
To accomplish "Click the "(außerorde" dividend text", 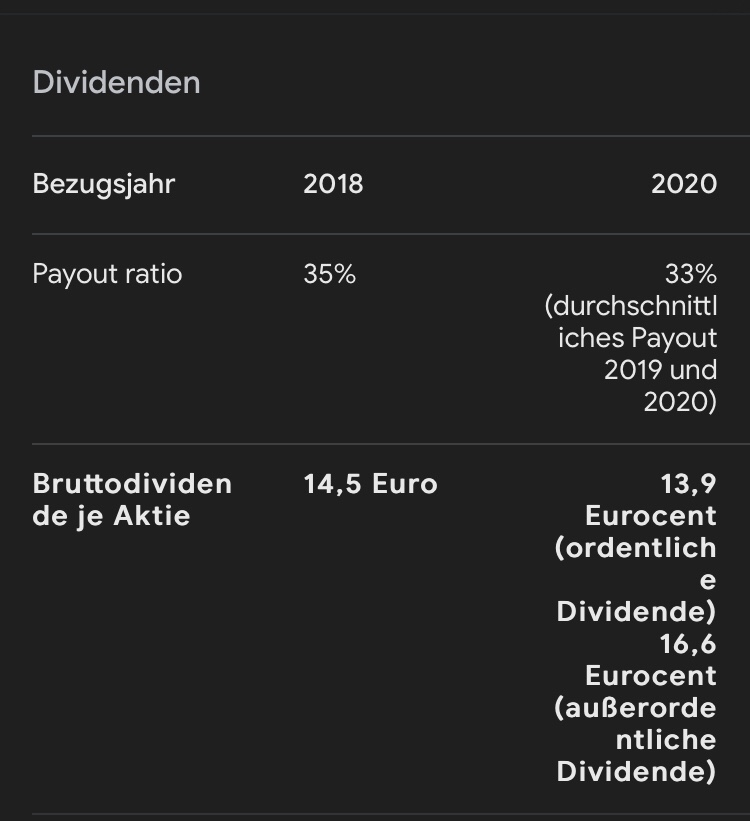I will [636, 708].
